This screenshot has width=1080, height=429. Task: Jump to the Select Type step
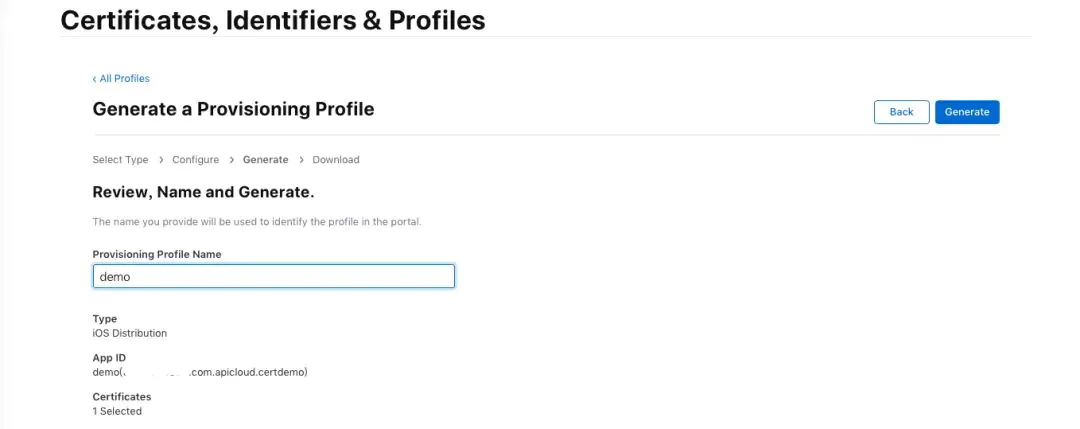point(120,160)
